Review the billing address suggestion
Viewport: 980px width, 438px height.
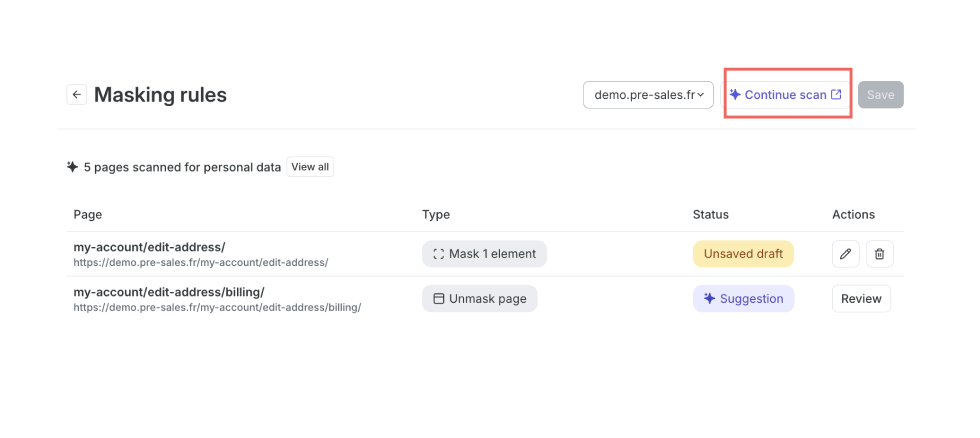(x=861, y=299)
